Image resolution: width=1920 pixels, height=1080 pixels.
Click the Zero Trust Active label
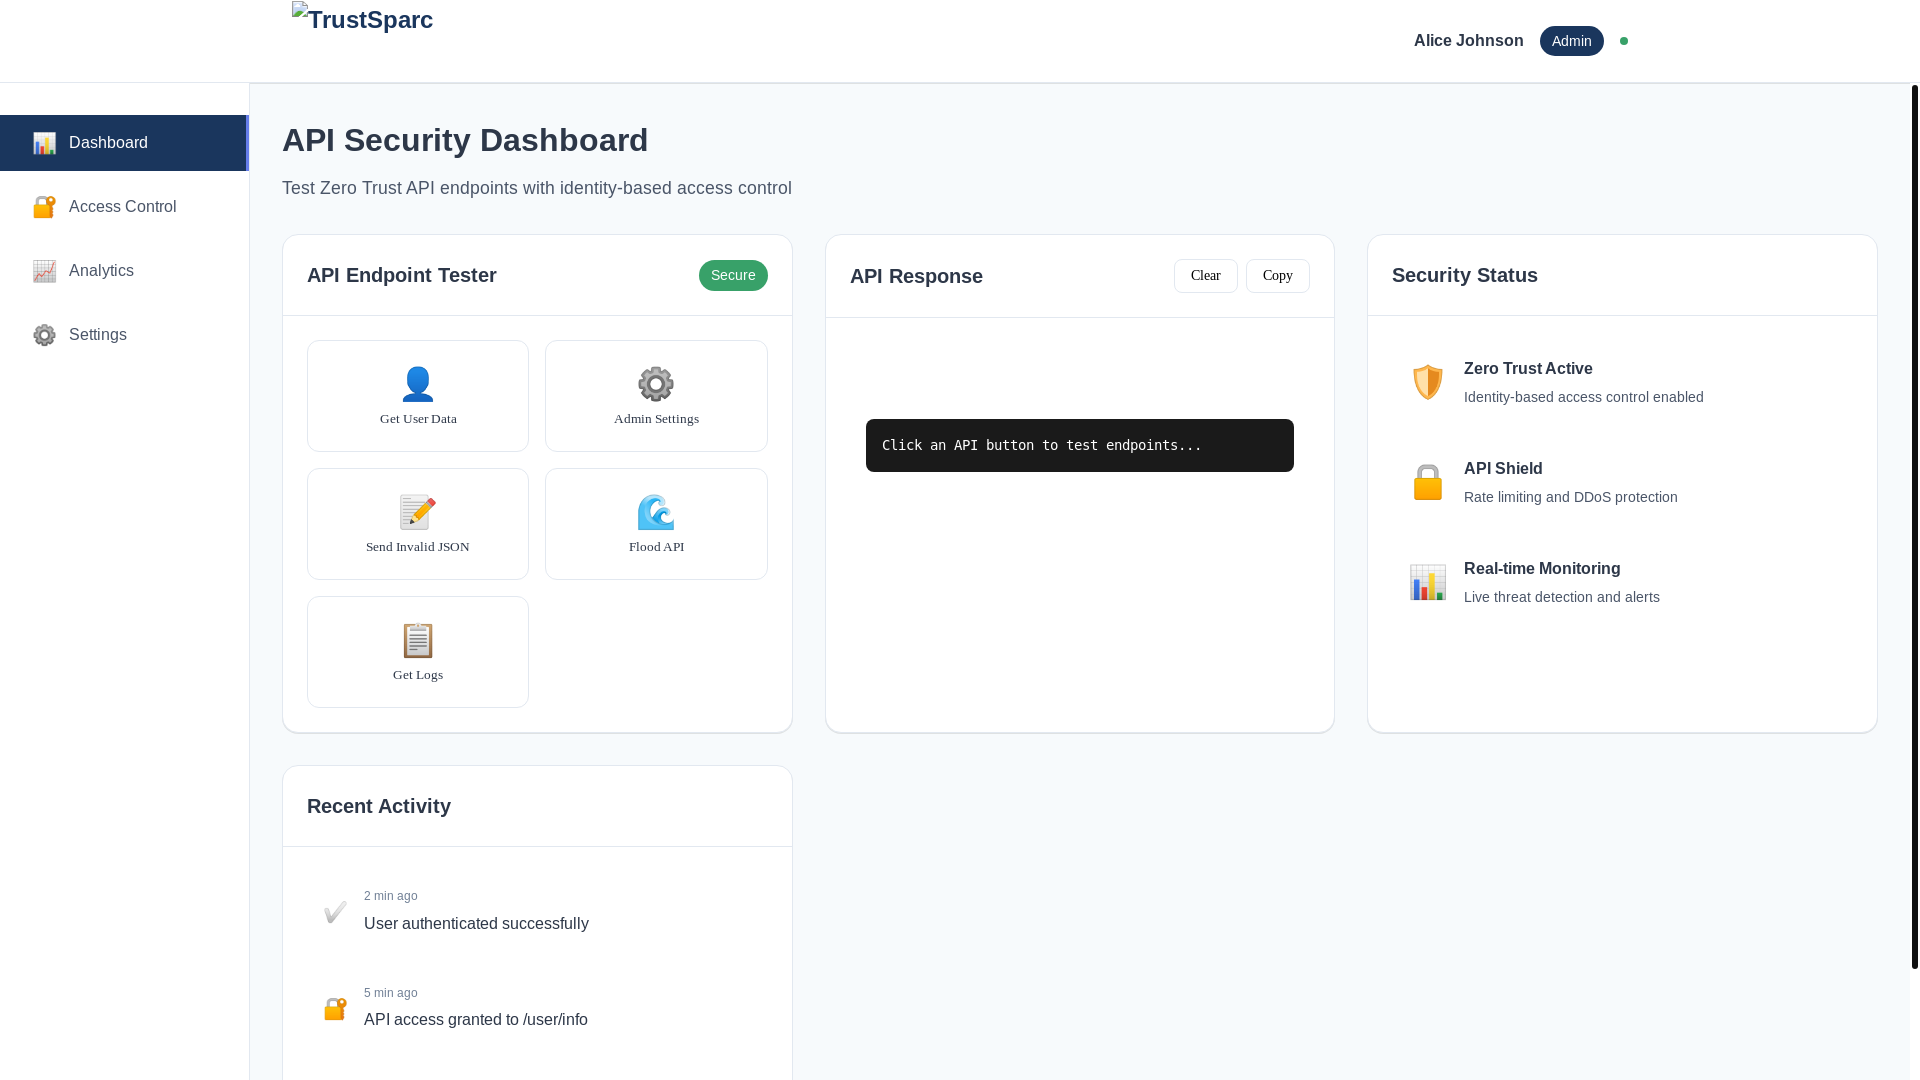[x=1528, y=369]
